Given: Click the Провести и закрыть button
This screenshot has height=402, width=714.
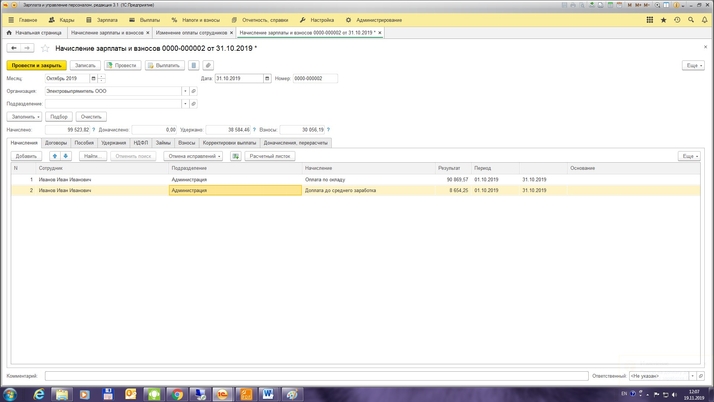Looking at the screenshot, I should coord(37,65).
